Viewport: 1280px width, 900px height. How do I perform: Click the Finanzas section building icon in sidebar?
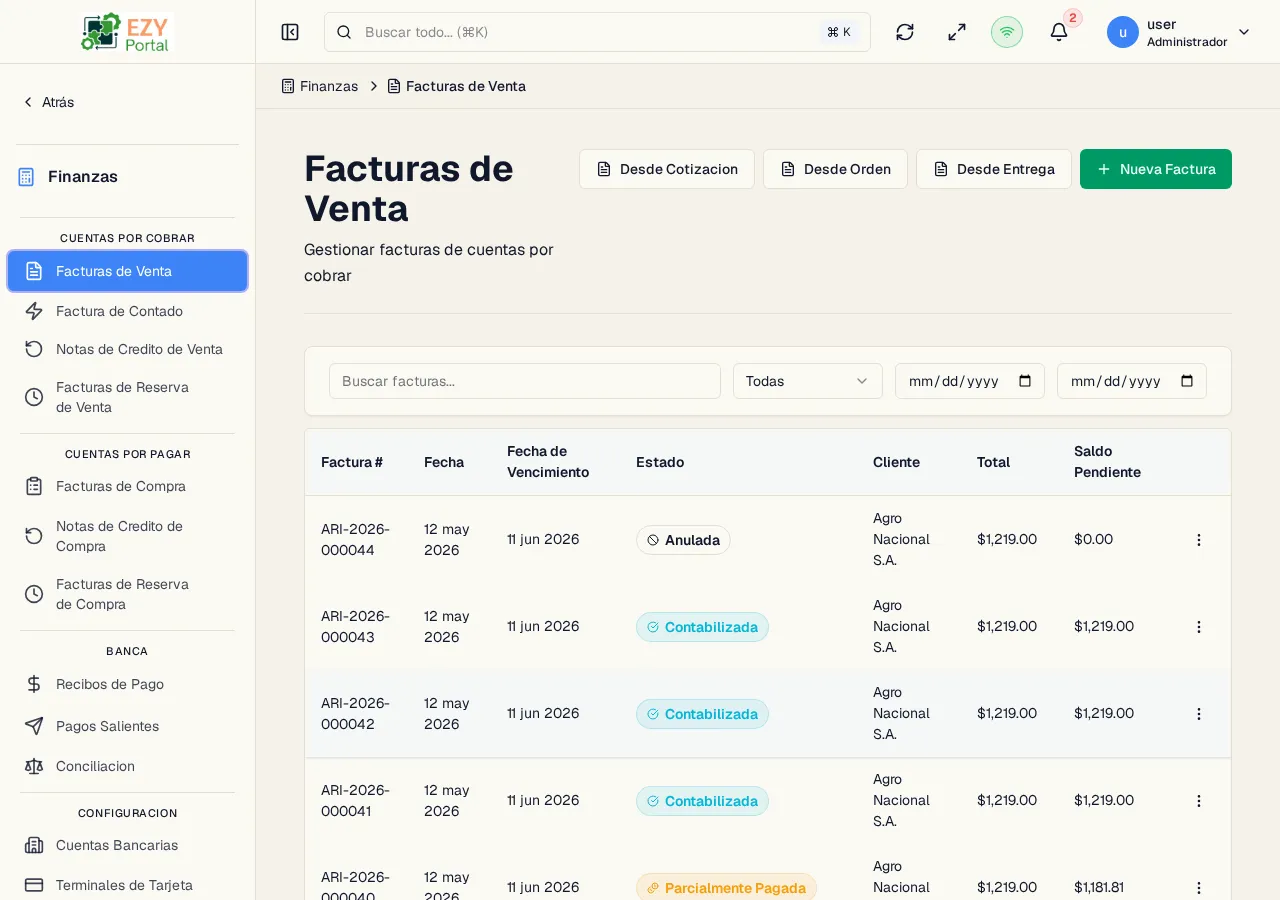point(26,177)
